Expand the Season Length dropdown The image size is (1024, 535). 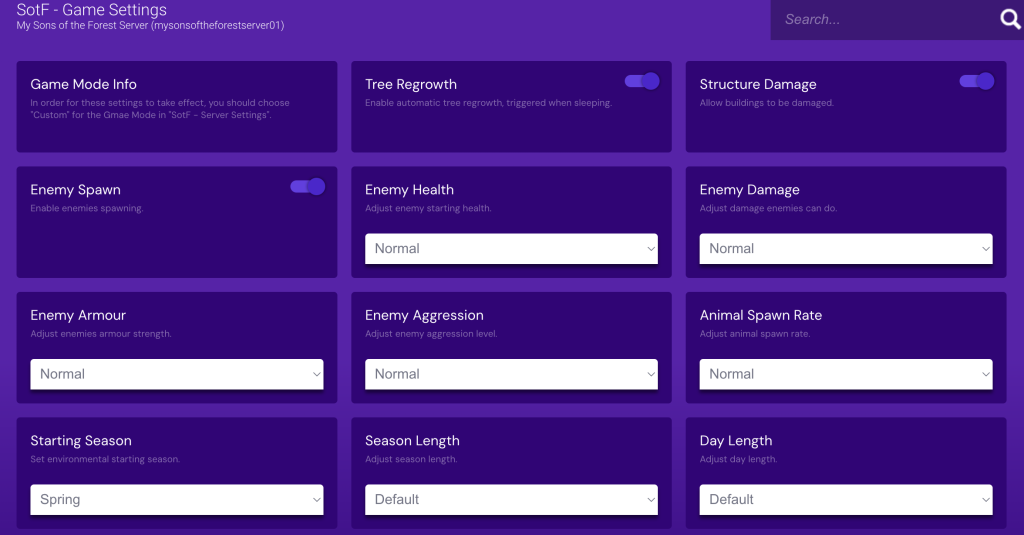pyautogui.click(x=511, y=500)
